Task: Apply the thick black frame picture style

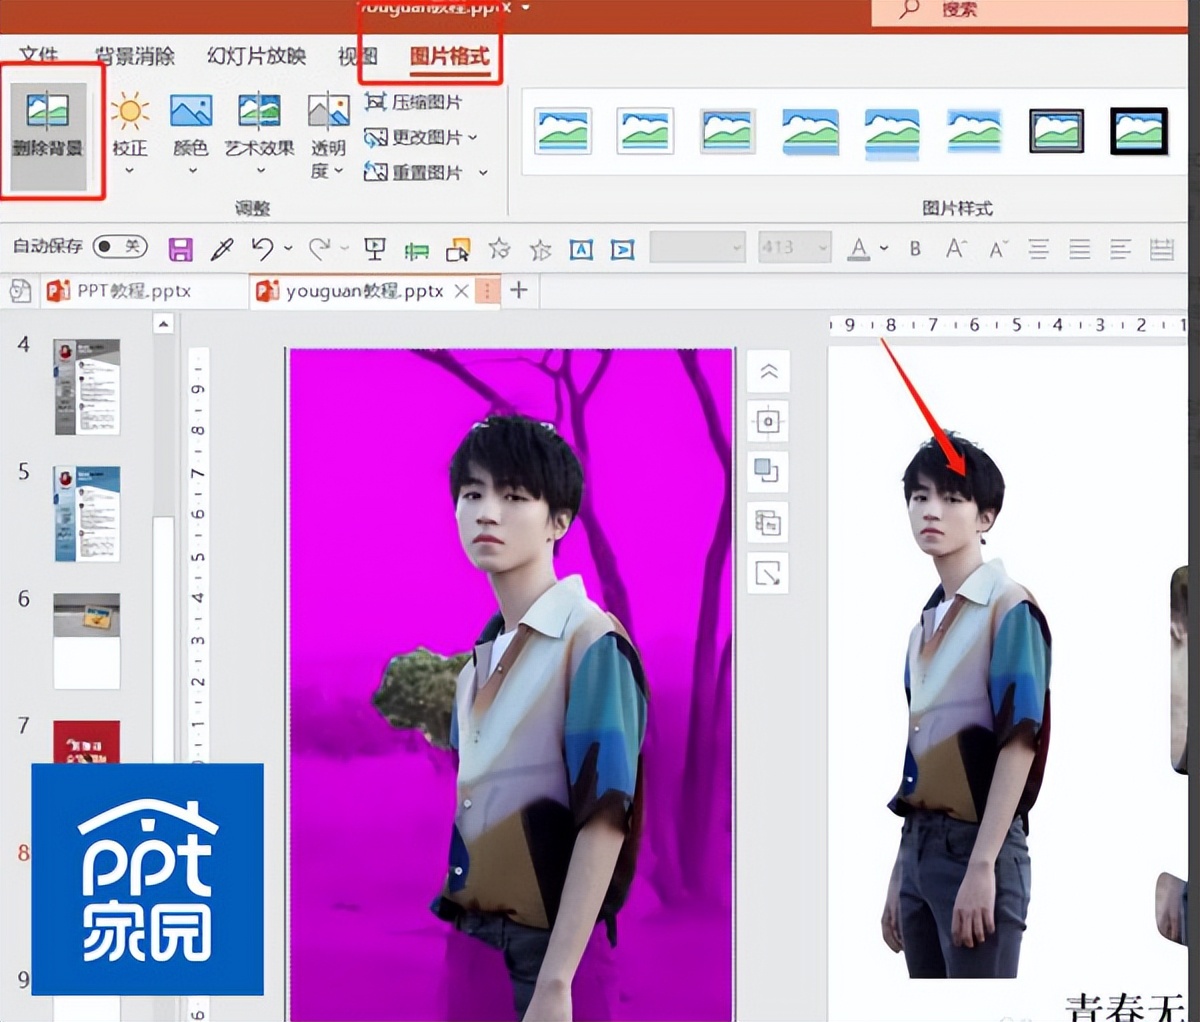Action: click(1139, 131)
